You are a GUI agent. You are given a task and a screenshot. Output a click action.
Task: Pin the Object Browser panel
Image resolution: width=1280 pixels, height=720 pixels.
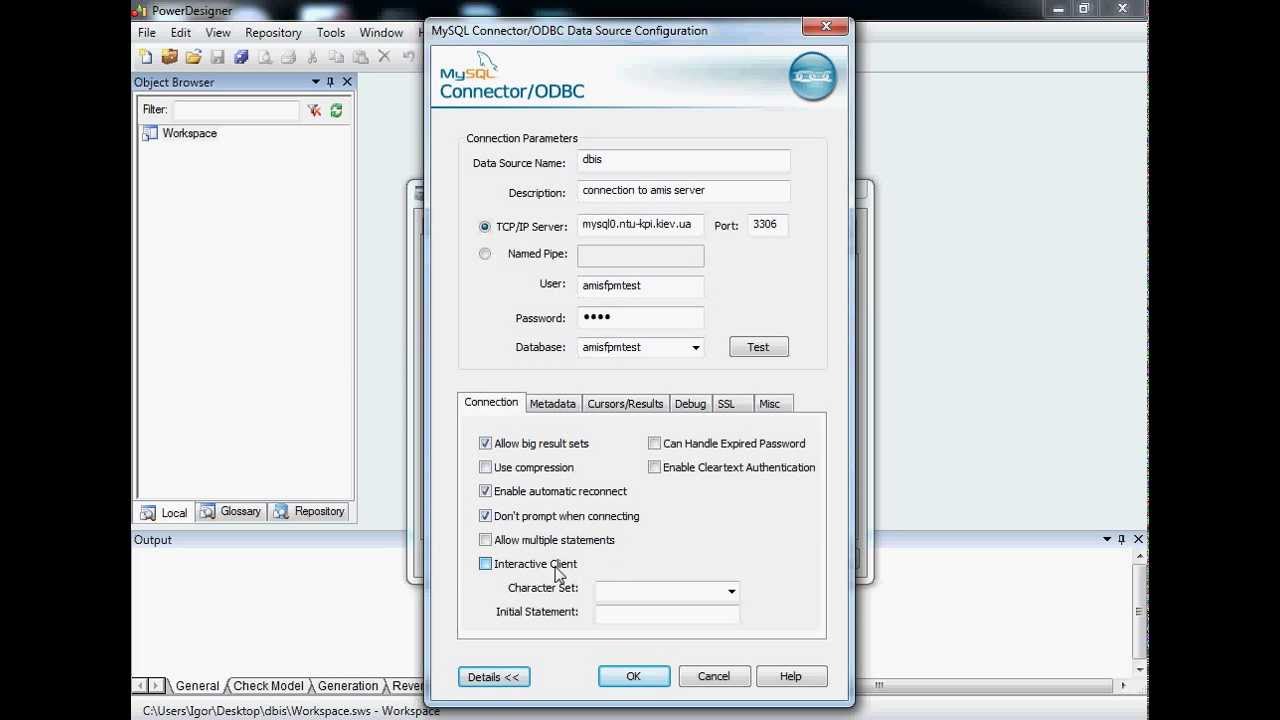331,82
